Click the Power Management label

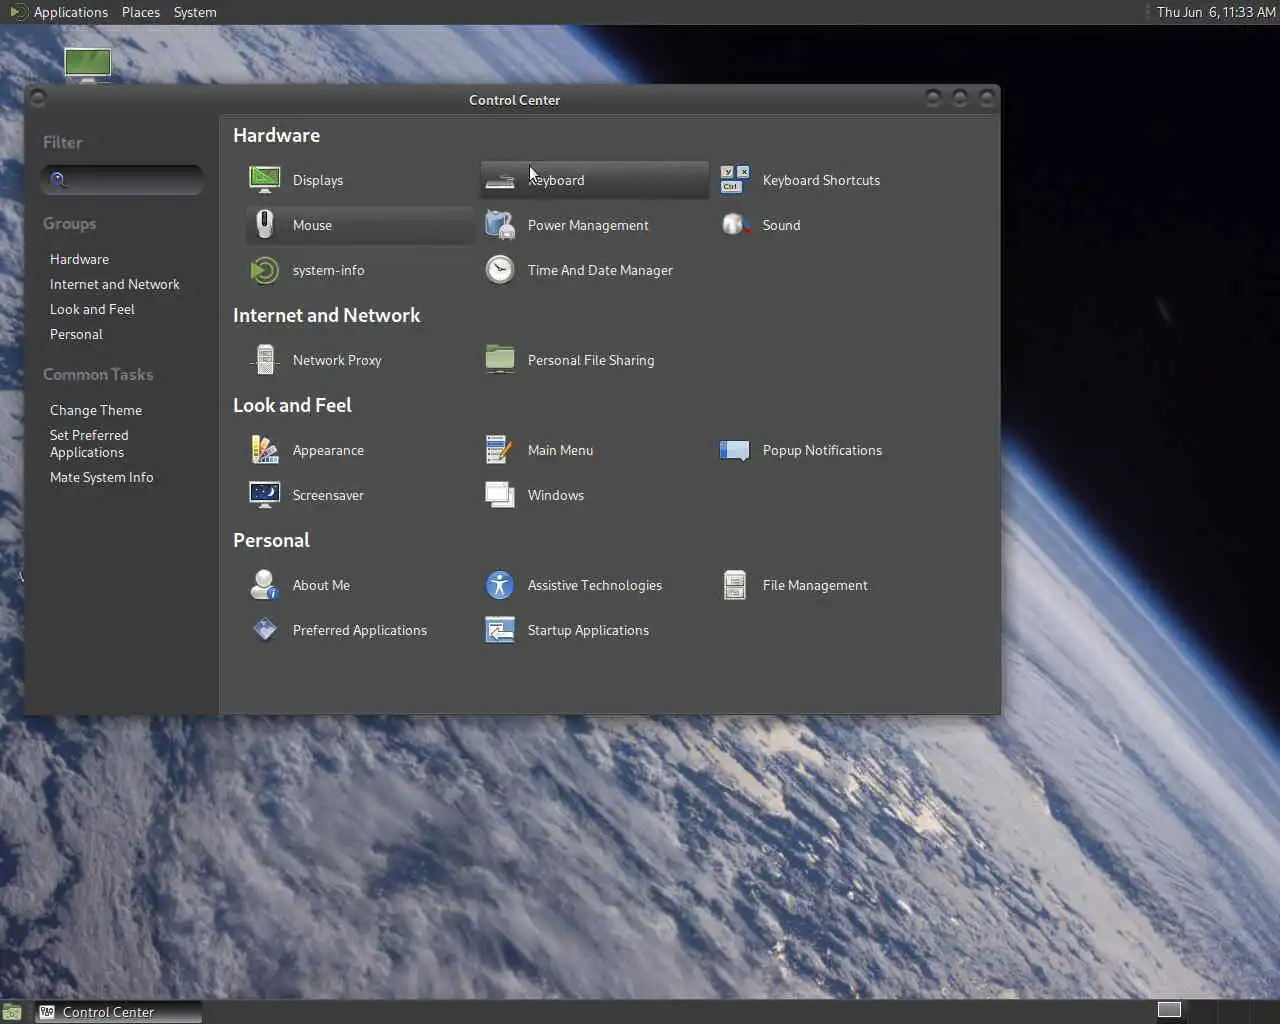point(588,225)
